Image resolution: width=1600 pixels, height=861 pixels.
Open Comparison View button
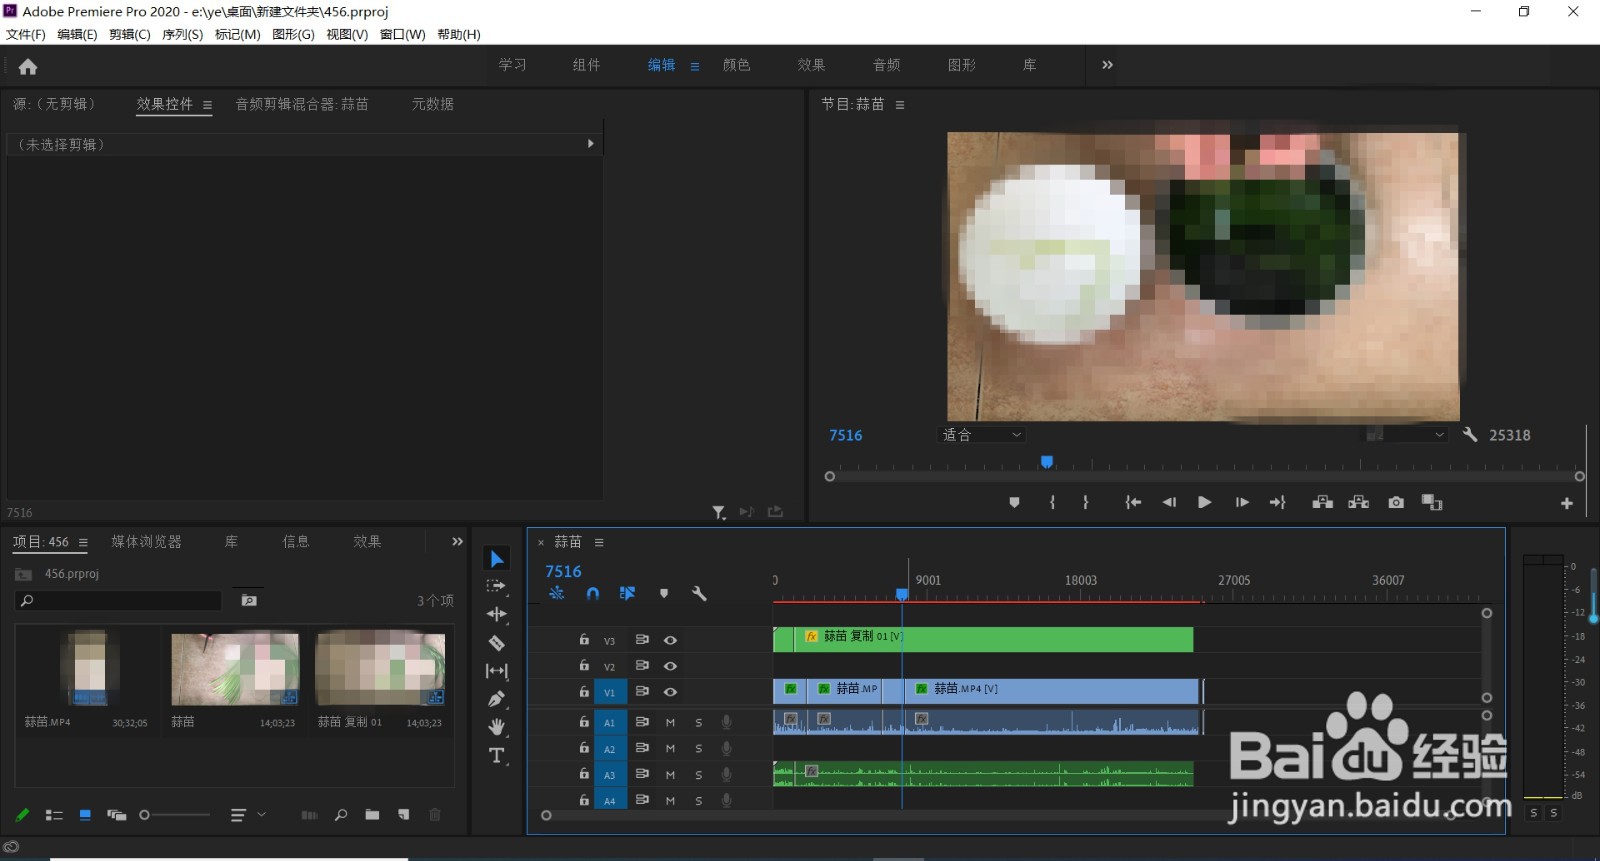click(1432, 502)
